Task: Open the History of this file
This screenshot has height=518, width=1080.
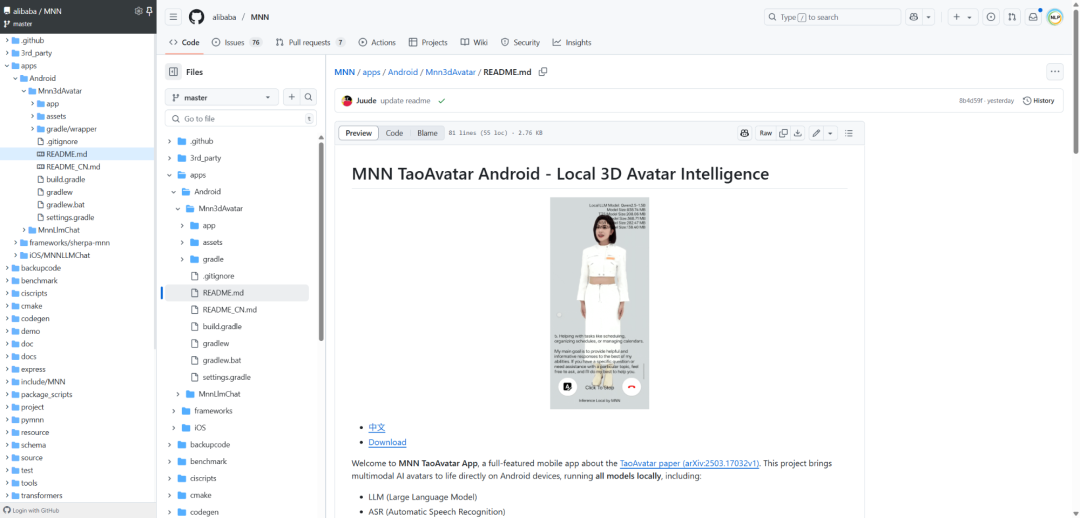Action: [x=1039, y=101]
